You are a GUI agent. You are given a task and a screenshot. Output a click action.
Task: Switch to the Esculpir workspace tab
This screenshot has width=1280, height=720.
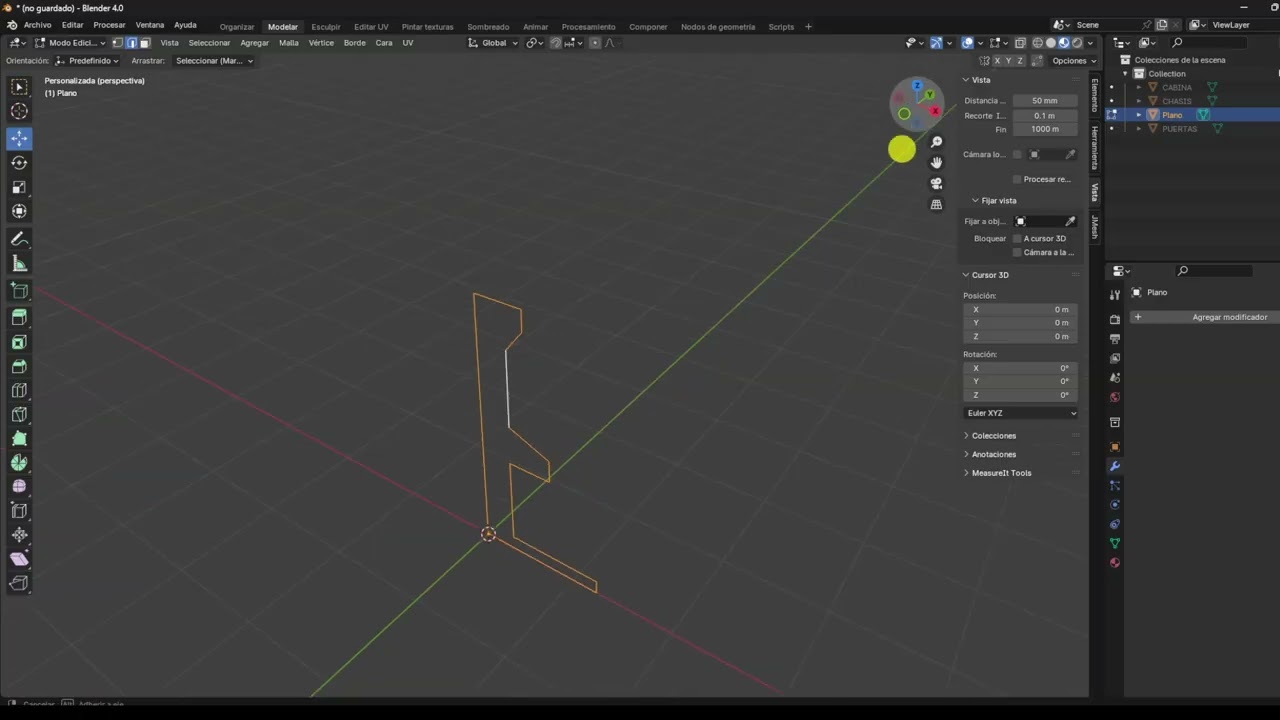coord(325,27)
